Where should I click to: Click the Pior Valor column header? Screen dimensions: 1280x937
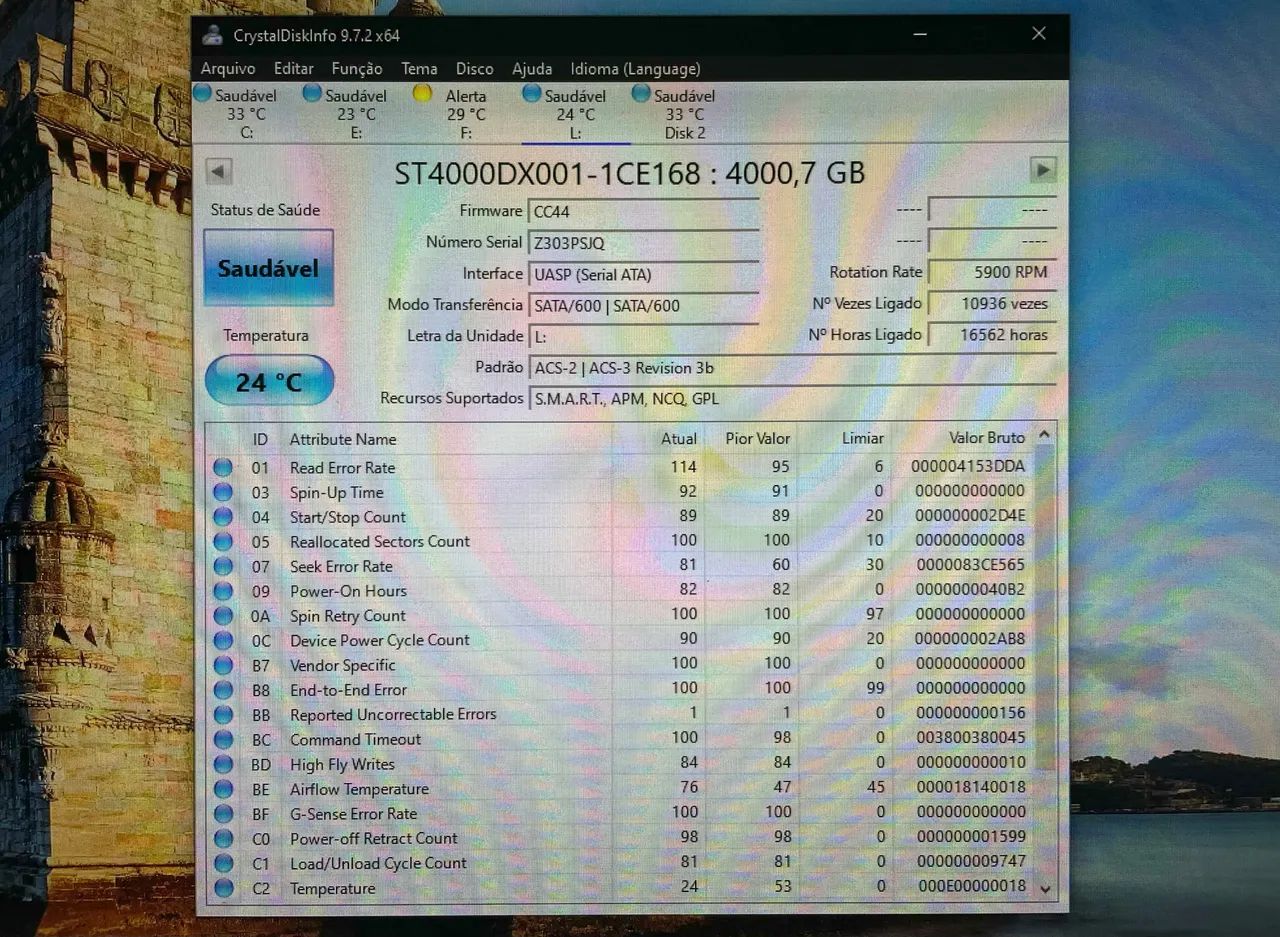click(x=757, y=438)
